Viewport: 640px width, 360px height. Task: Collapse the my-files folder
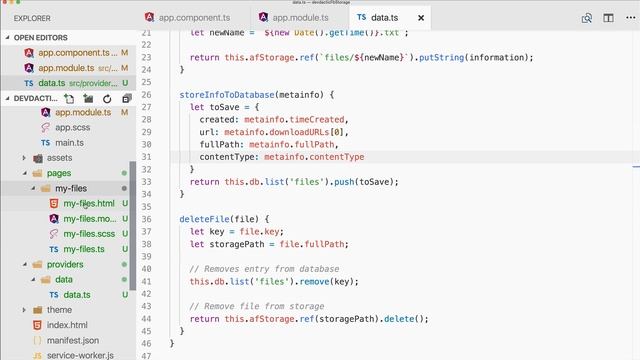tap(33, 188)
